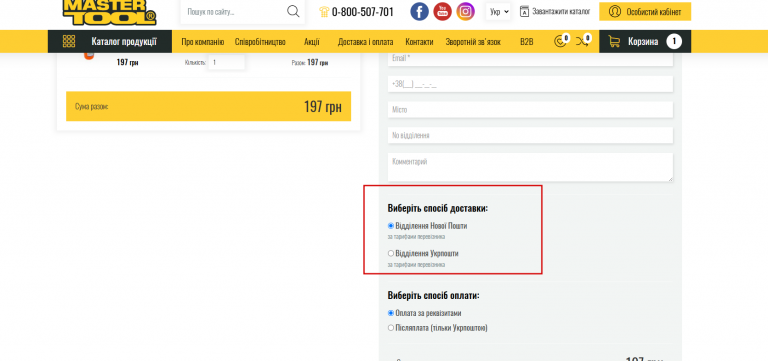This screenshot has width=768, height=361.
Task: Open Співробітництво menu item
Action: pyautogui.click(x=260, y=42)
